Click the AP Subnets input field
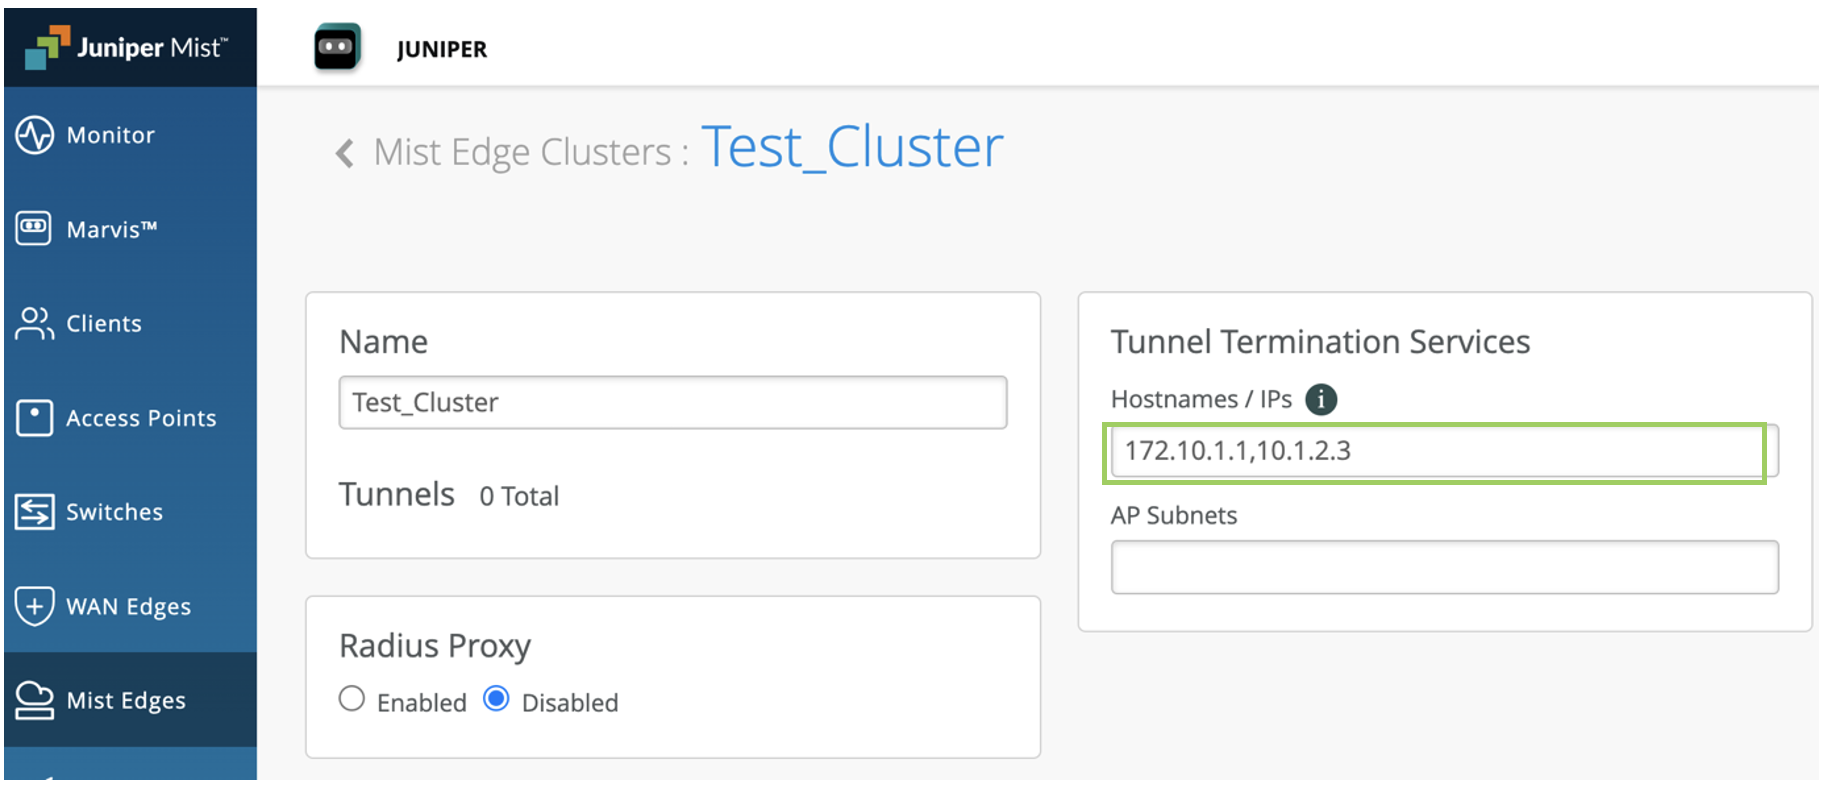Screen dimensions: 1826x786 tap(1444, 567)
